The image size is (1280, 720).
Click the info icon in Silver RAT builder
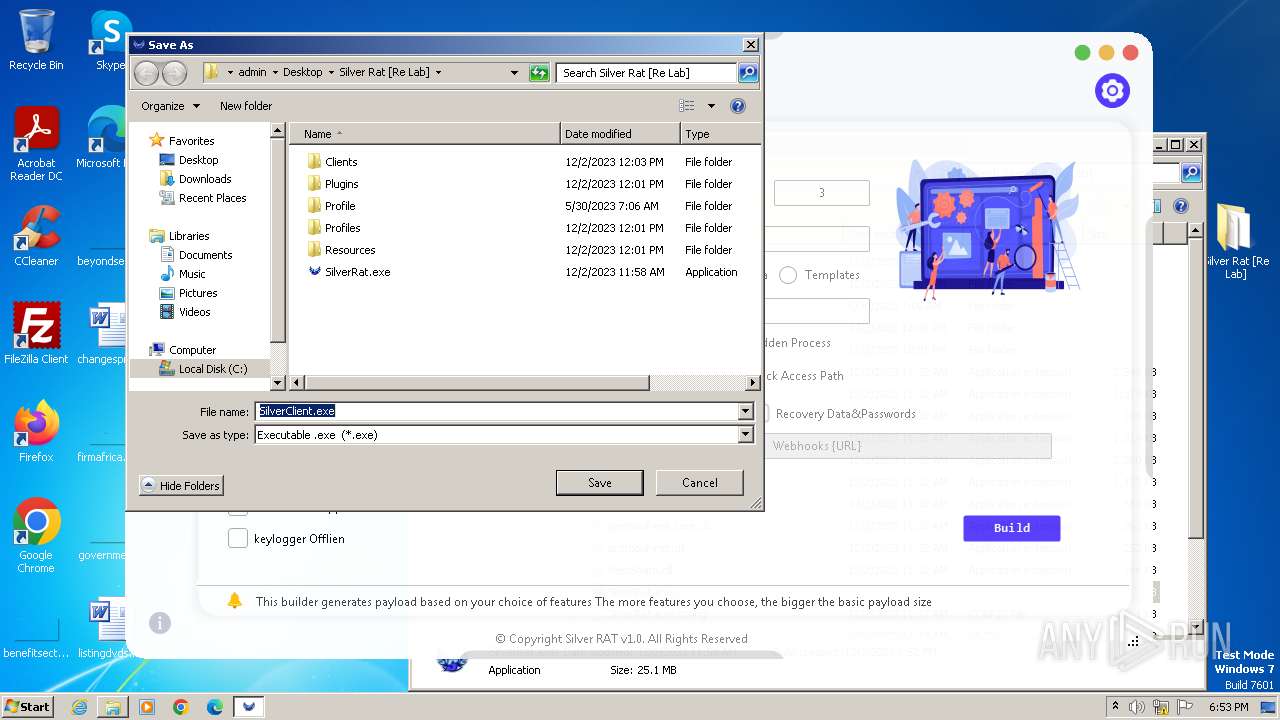pos(160,623)
